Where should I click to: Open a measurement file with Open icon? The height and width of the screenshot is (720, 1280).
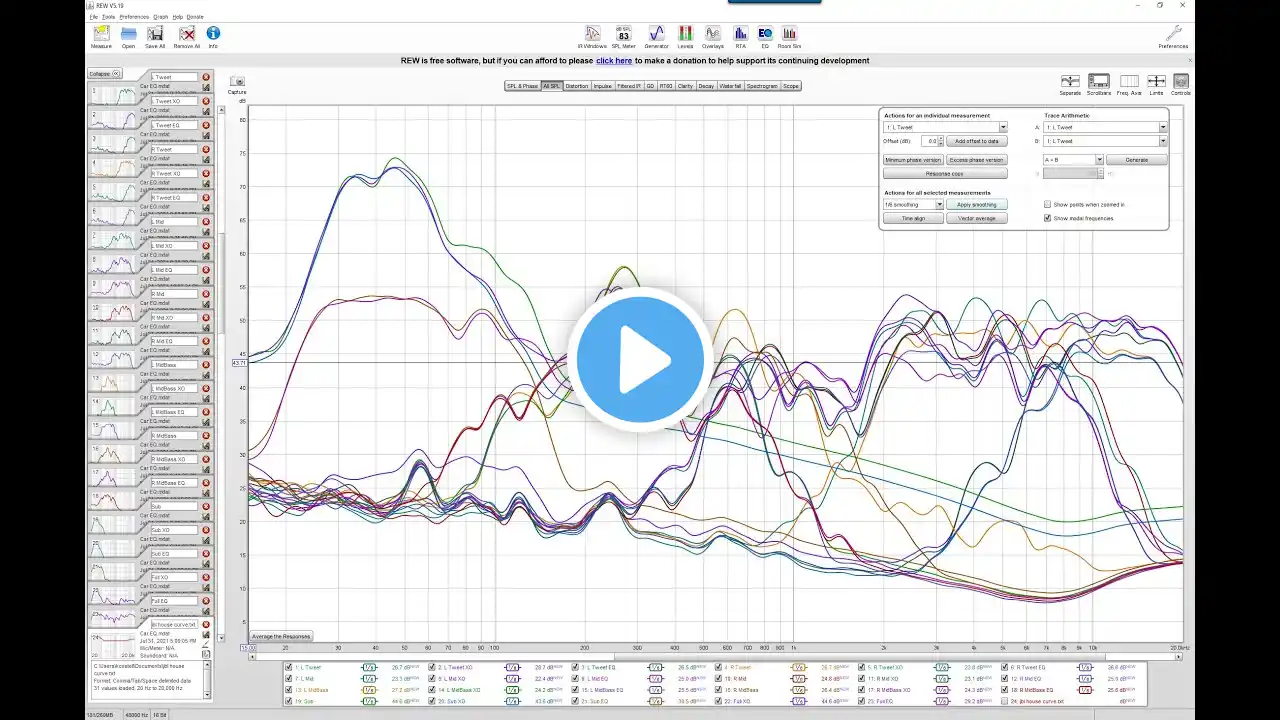click(x=129, y=35)
